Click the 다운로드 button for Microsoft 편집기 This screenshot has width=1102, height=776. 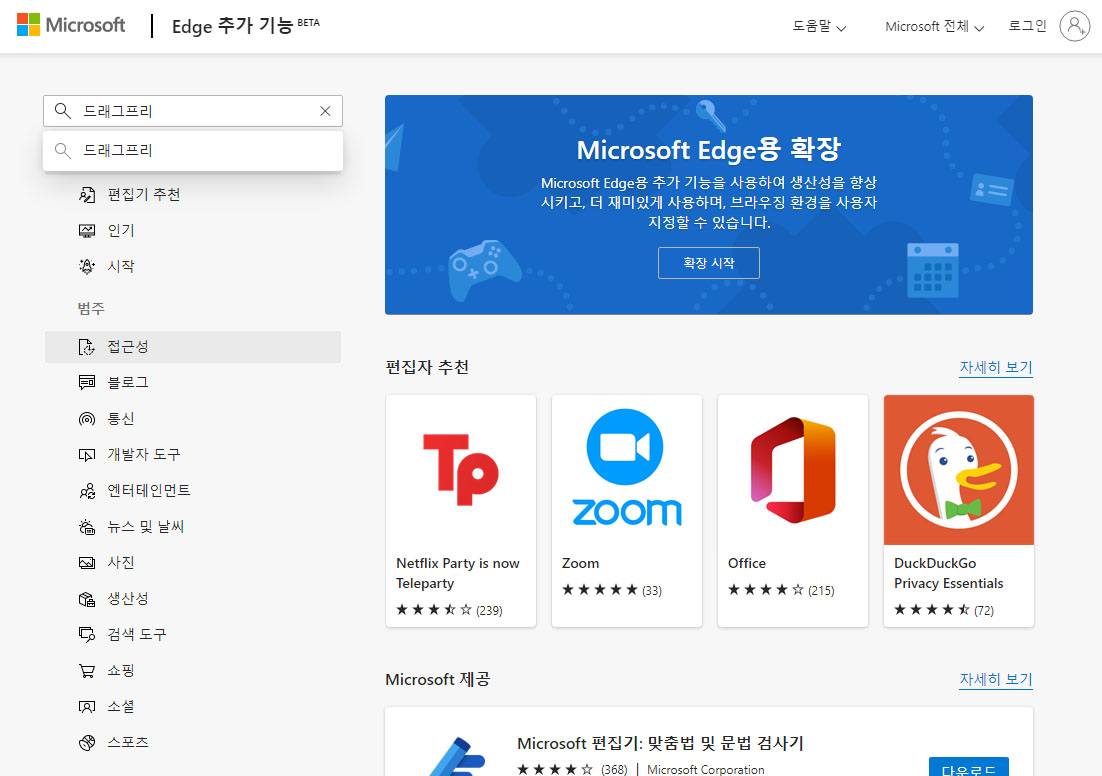coord(968,768)
